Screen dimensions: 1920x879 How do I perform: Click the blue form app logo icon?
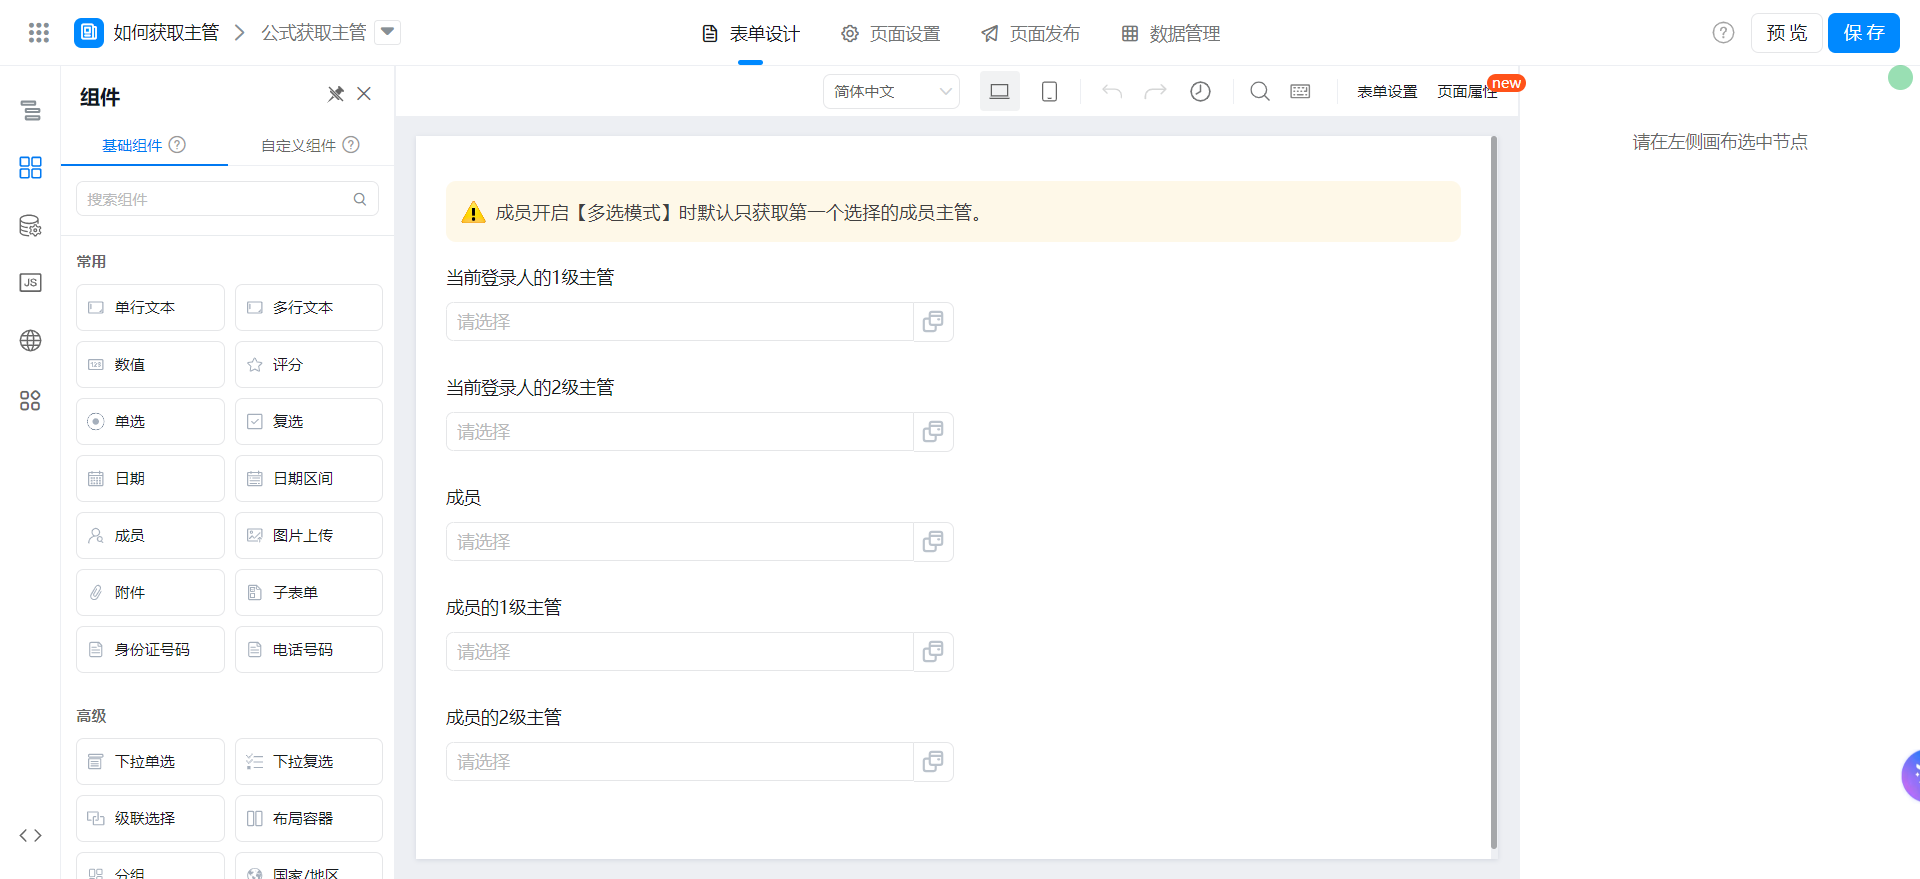tap(89, 33)
